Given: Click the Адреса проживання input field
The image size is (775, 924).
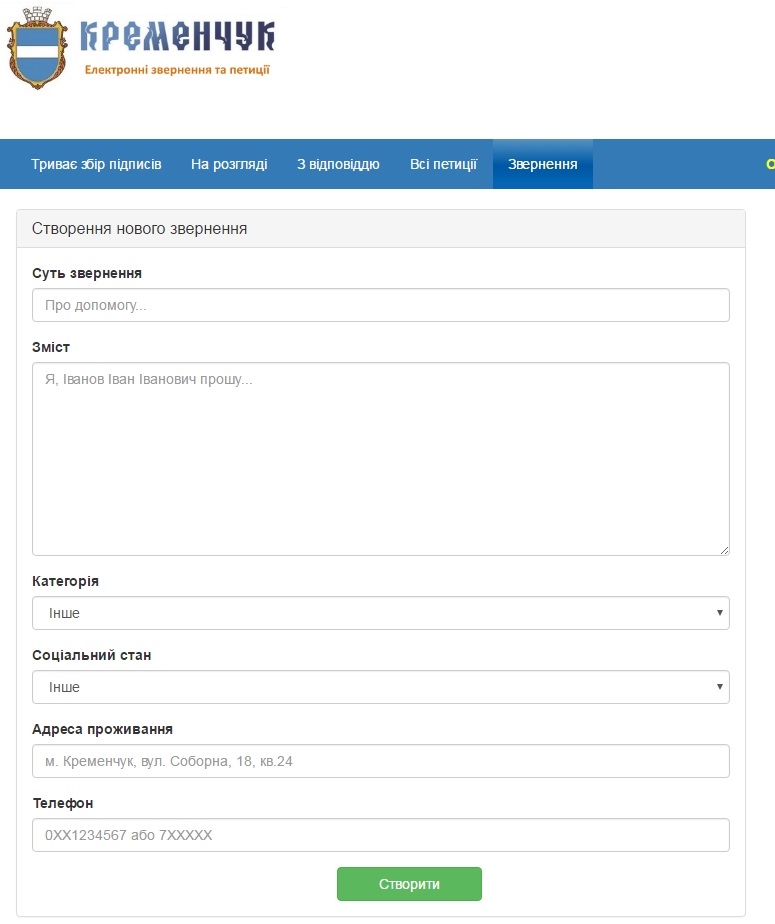Looking at the screenshot, I should [380, 761].
